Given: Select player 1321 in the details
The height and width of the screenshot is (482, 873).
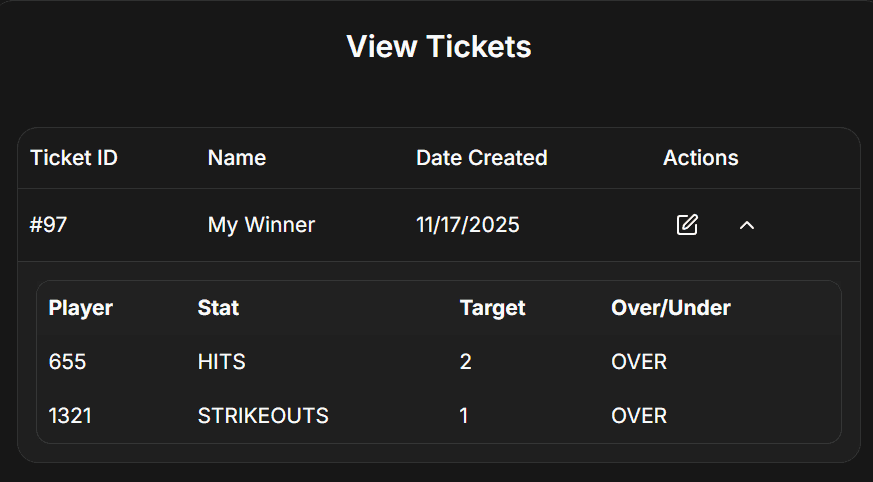Looking at the screenshot, I should click(70, 415).
